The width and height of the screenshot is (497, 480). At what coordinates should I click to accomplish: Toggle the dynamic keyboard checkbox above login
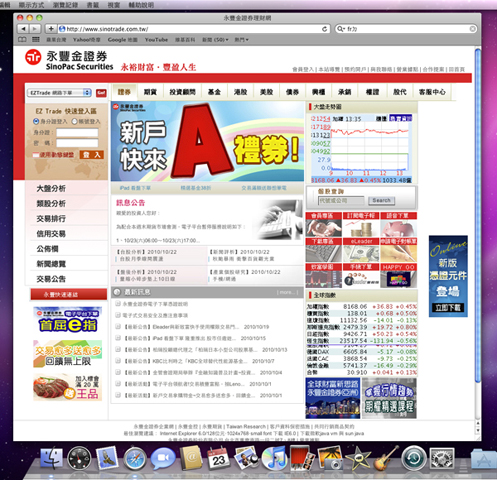pyautogui.click(x=36, y=155)
